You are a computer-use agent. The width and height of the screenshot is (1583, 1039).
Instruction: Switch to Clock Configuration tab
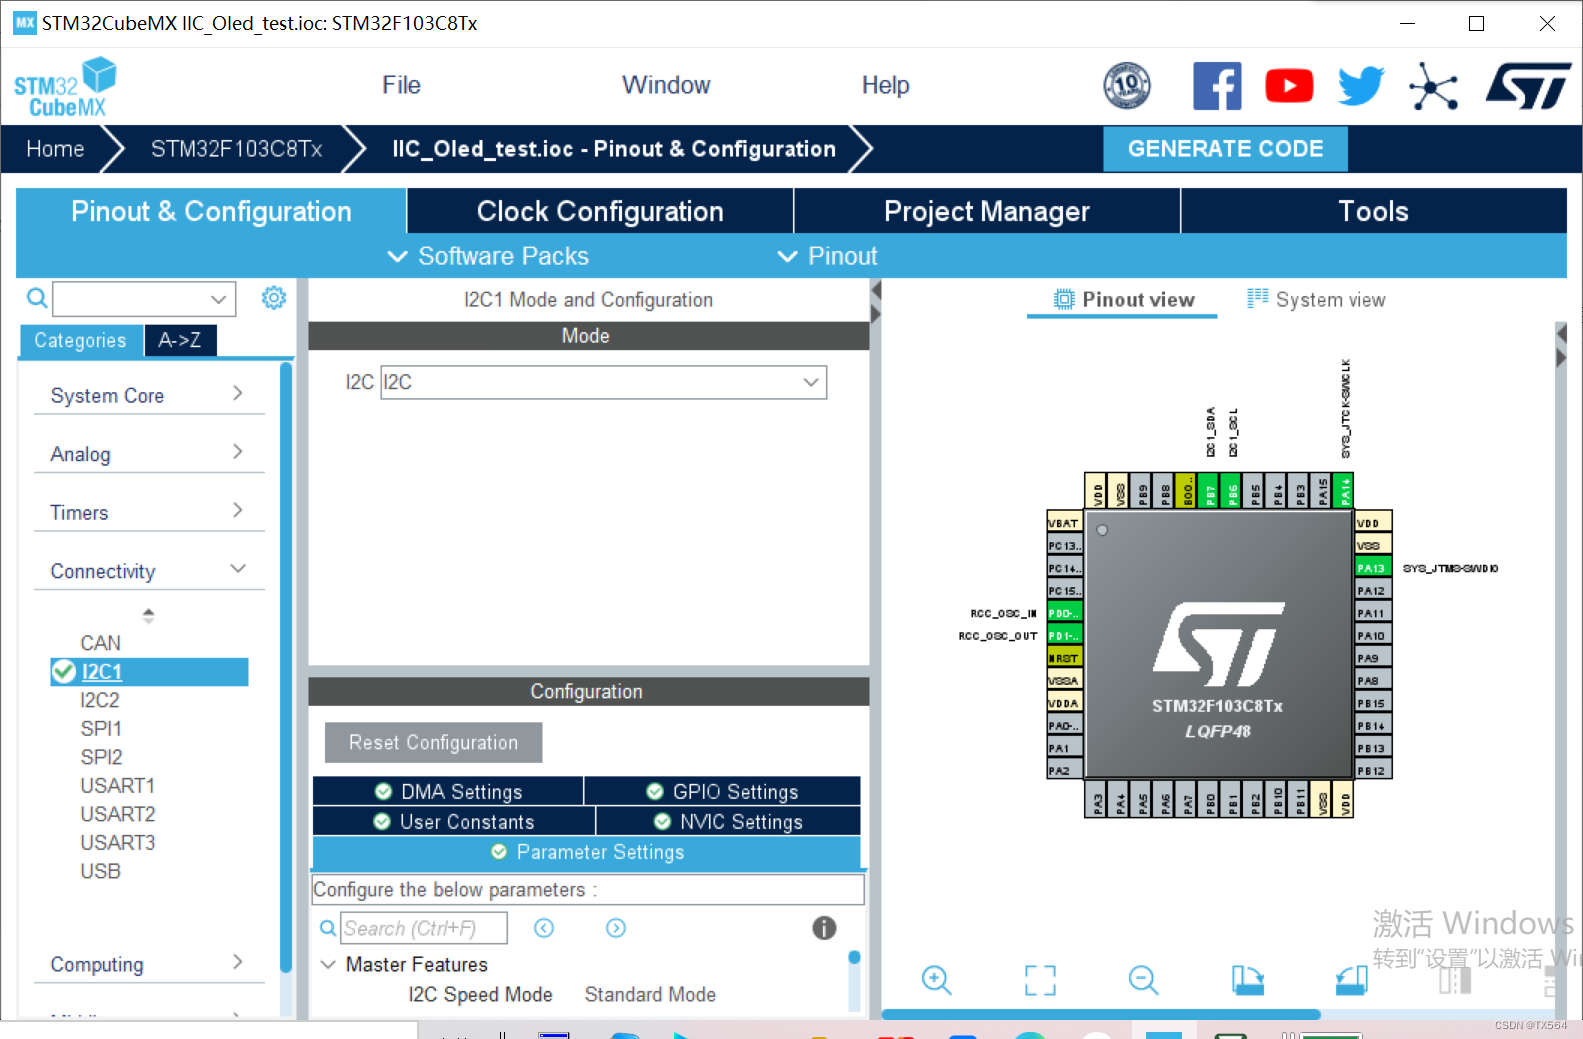point(600,211)
